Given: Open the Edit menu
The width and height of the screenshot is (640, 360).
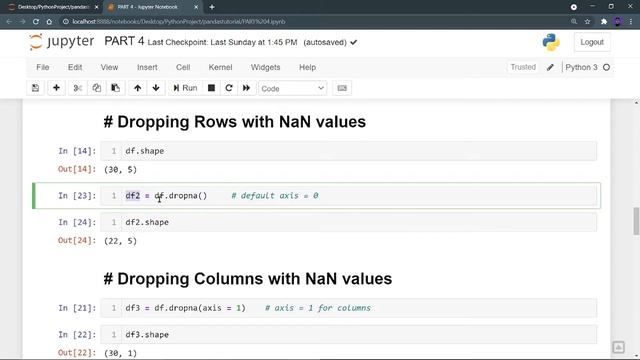Looking at the screenshot, I should (75, 67).
